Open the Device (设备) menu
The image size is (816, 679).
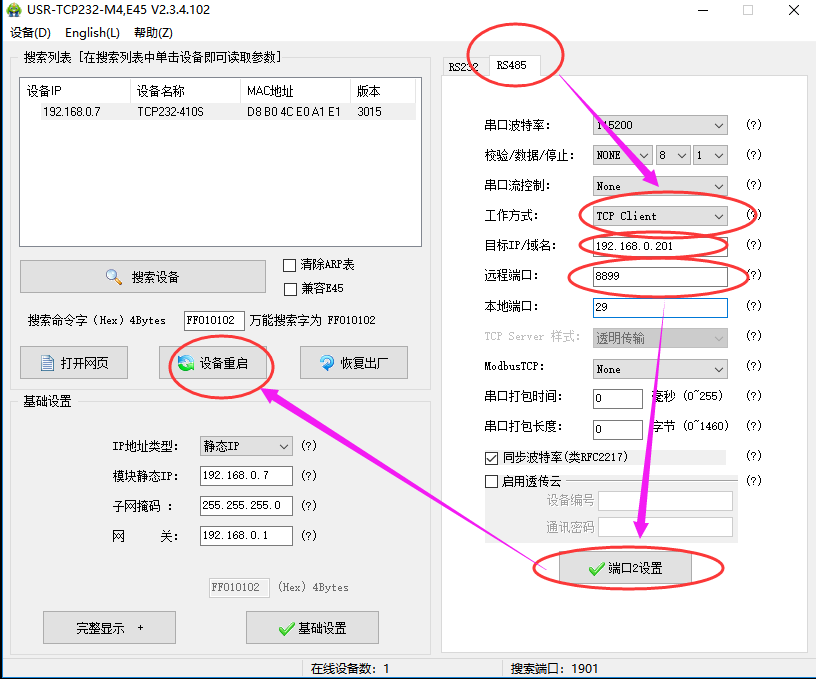click(x=30, y=33)
